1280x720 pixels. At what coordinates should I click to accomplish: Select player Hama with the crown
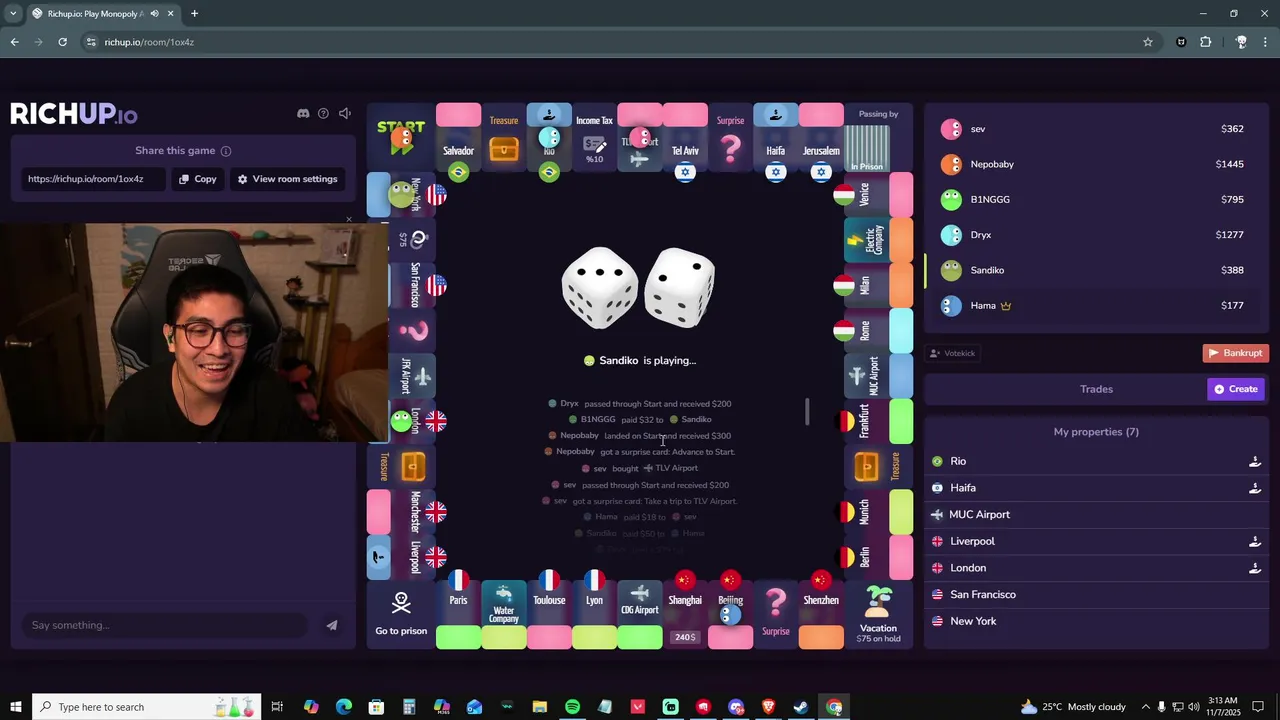(1097, 305)
